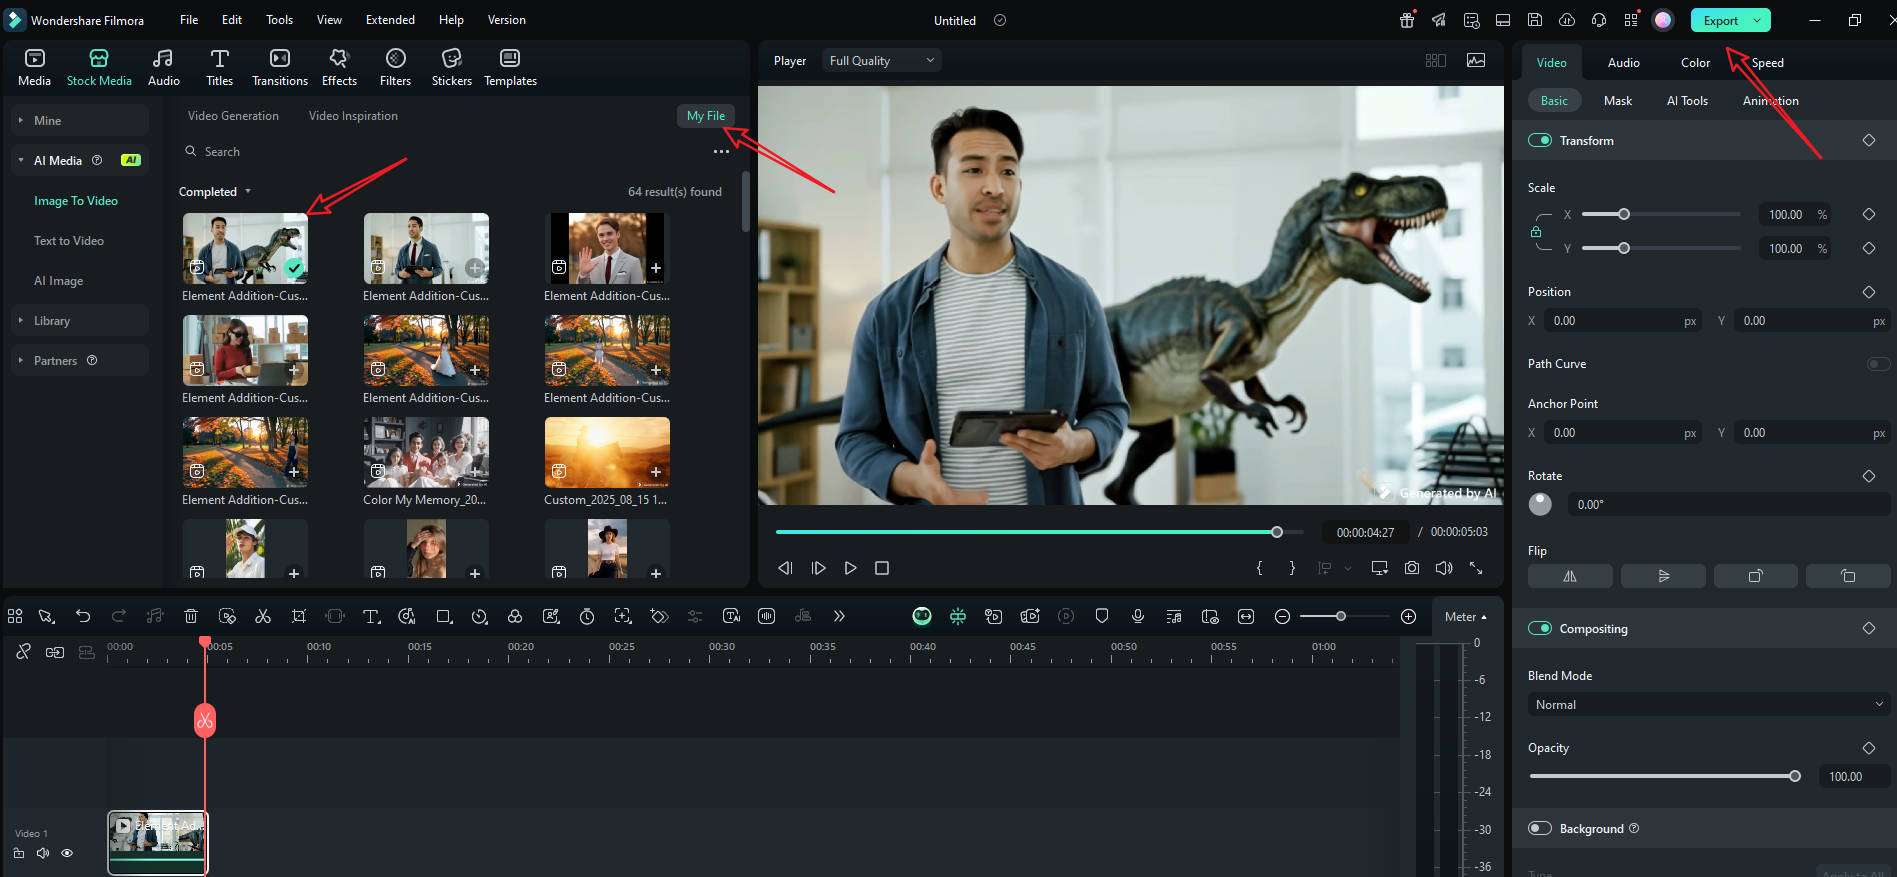
Task: Flip horizontal button in Flip section
Action: [1570, 576]
